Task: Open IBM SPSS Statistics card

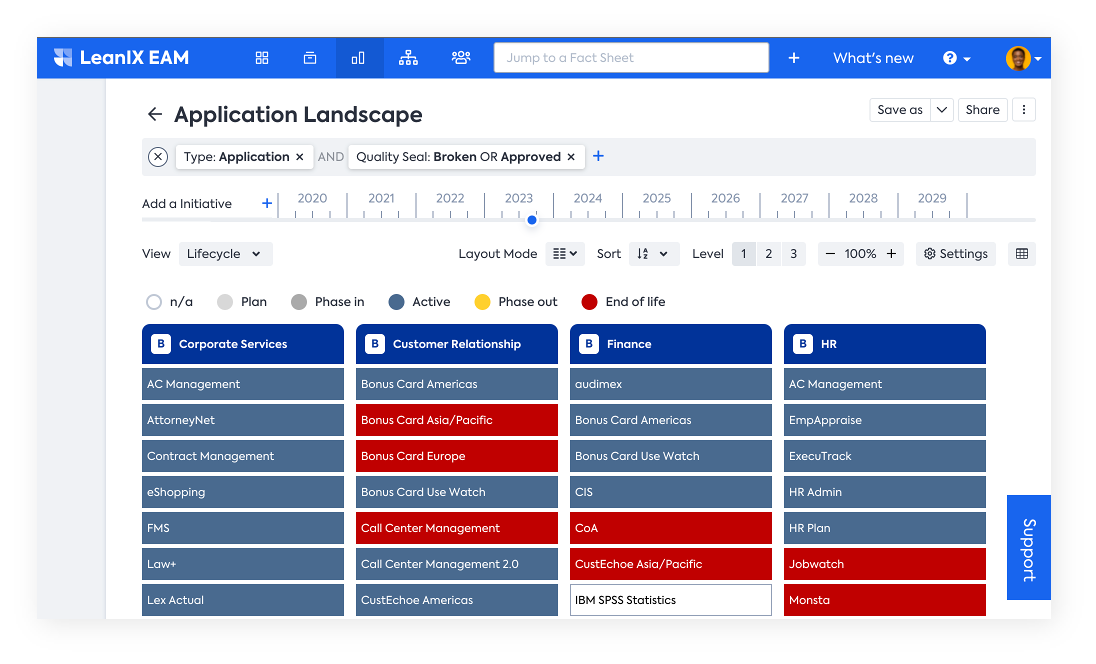Action: pyautogui.click(x=670, y=600)
